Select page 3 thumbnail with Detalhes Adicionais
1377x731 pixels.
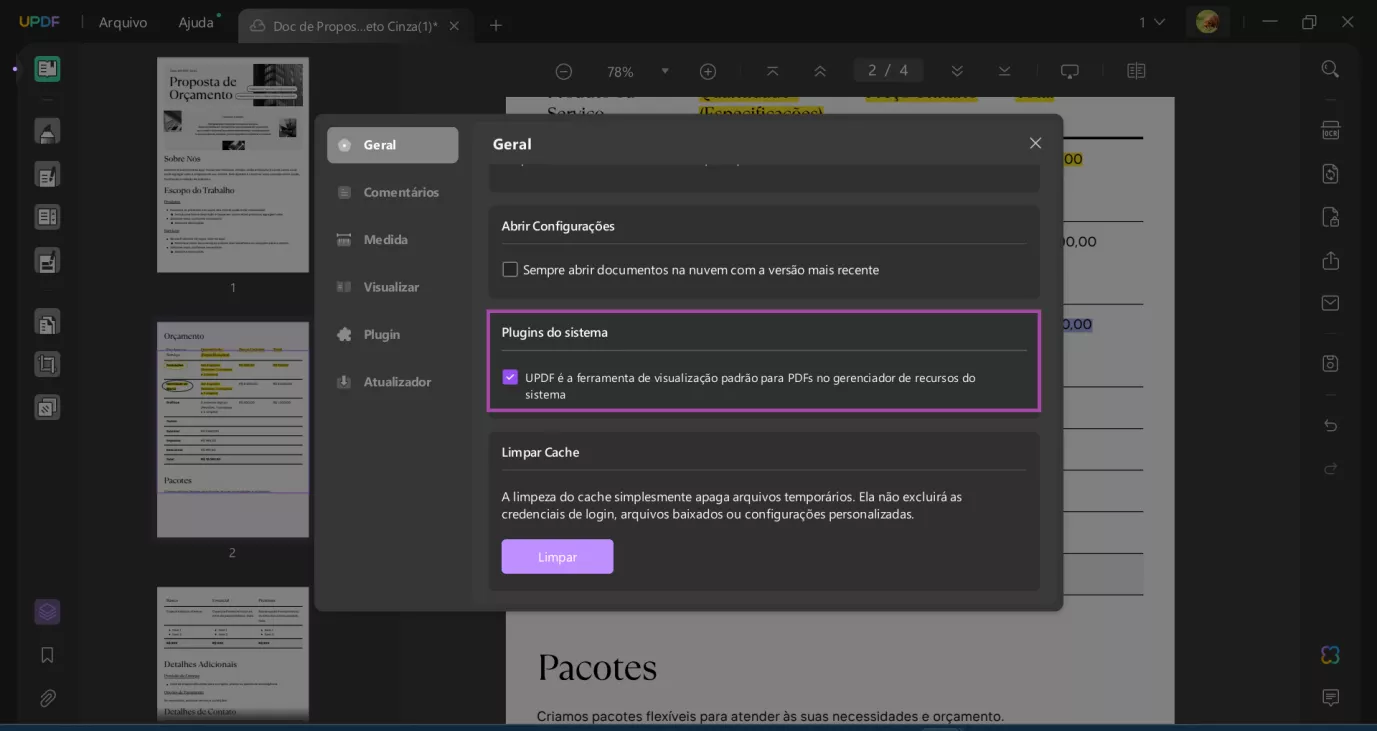(x=233, y=654)
